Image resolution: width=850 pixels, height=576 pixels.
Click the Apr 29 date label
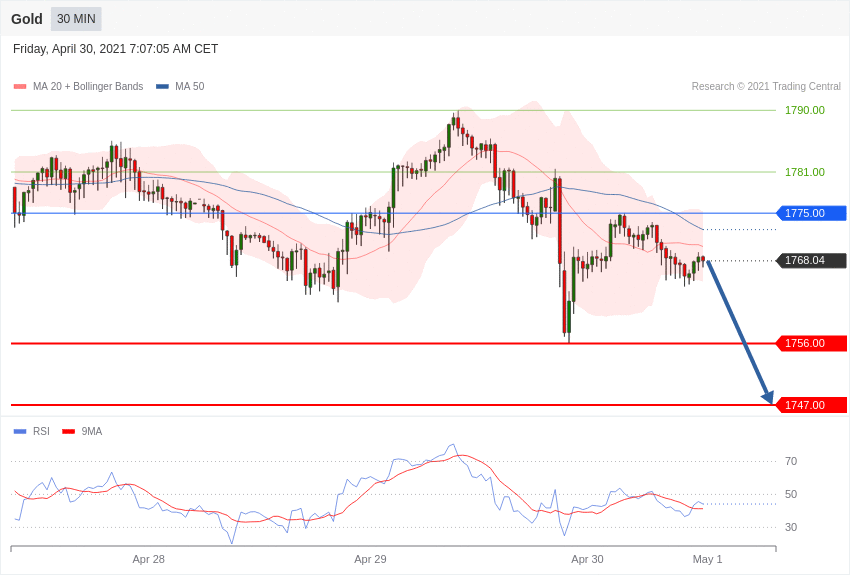370,559
